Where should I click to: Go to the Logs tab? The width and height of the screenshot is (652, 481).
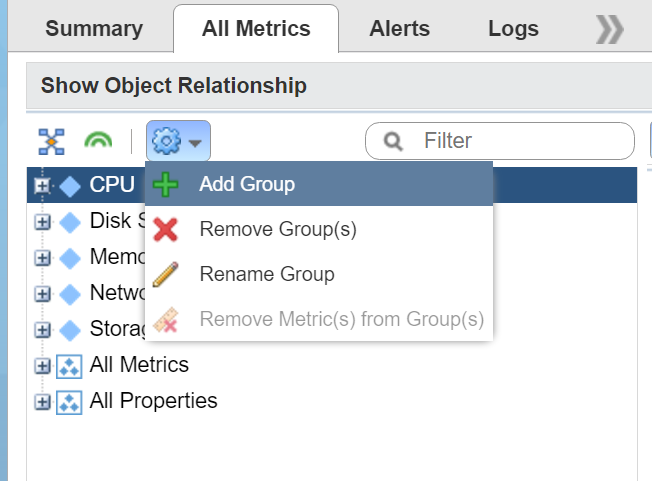coord(513,29)
